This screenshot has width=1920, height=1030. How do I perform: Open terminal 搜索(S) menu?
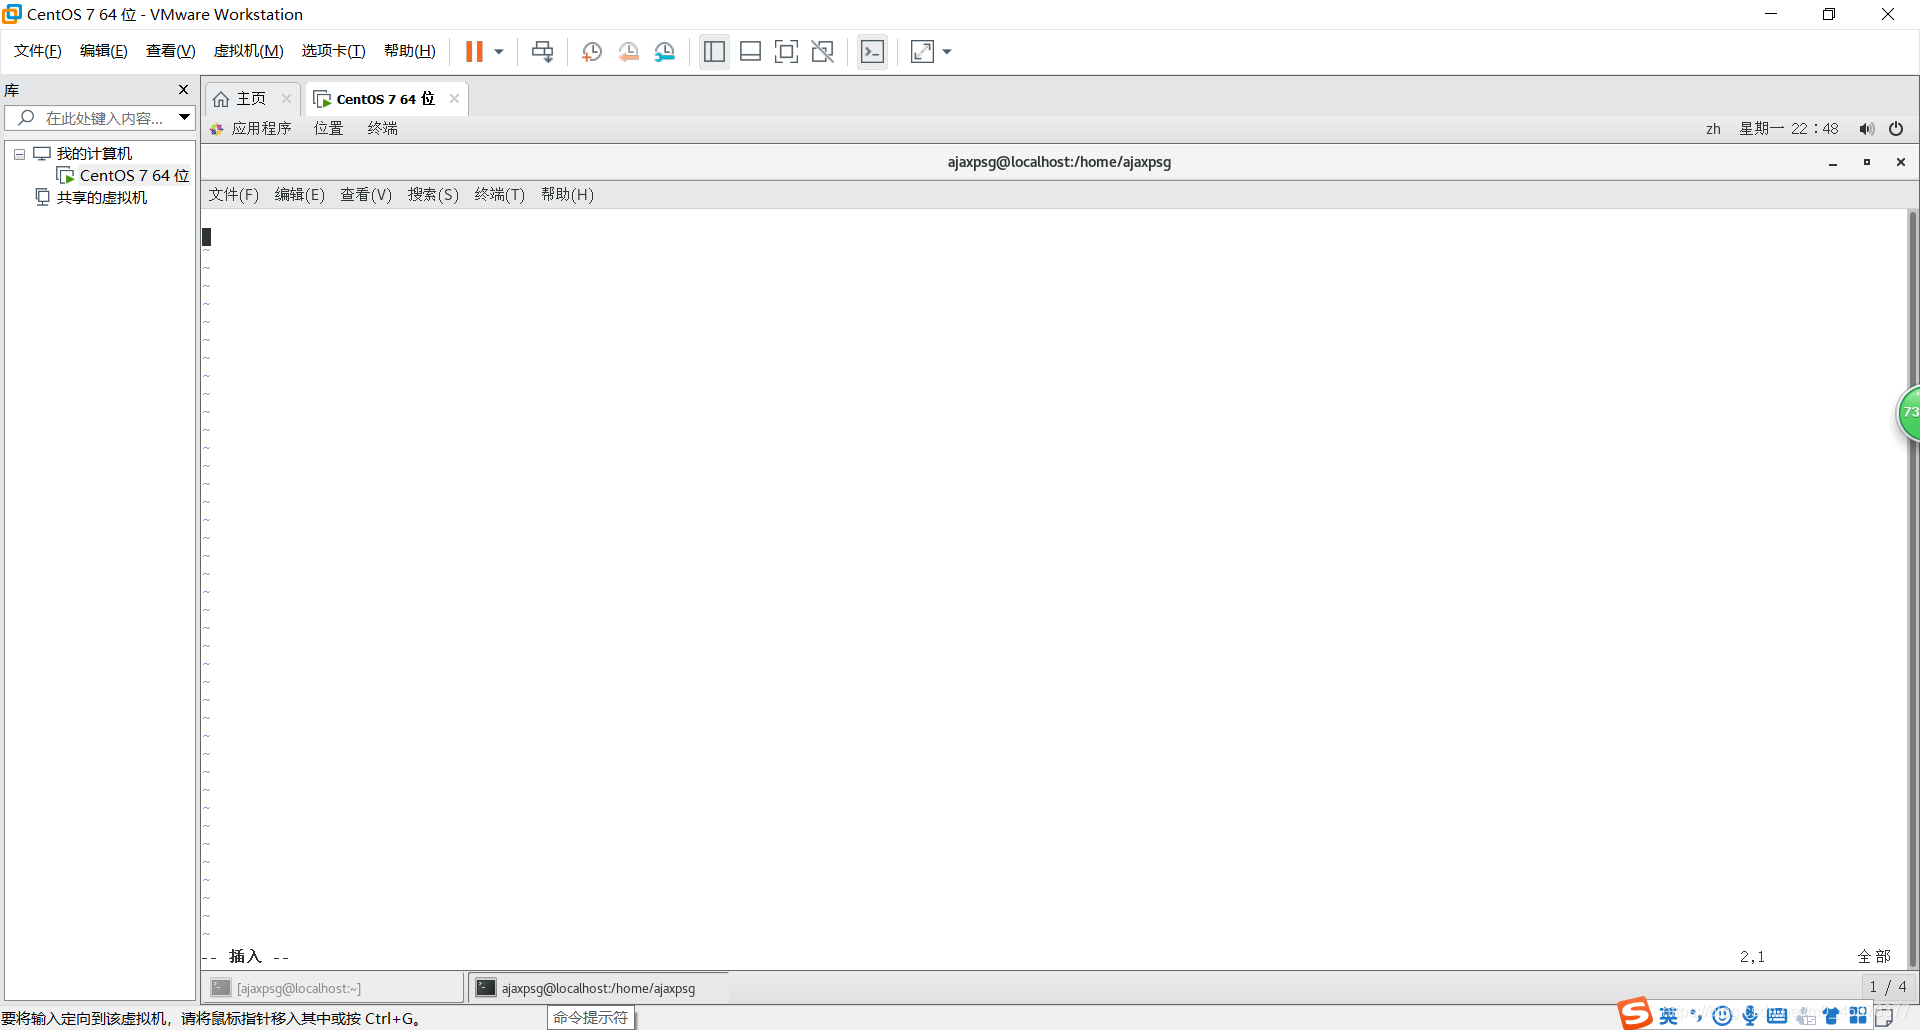[x=433, y=195]
